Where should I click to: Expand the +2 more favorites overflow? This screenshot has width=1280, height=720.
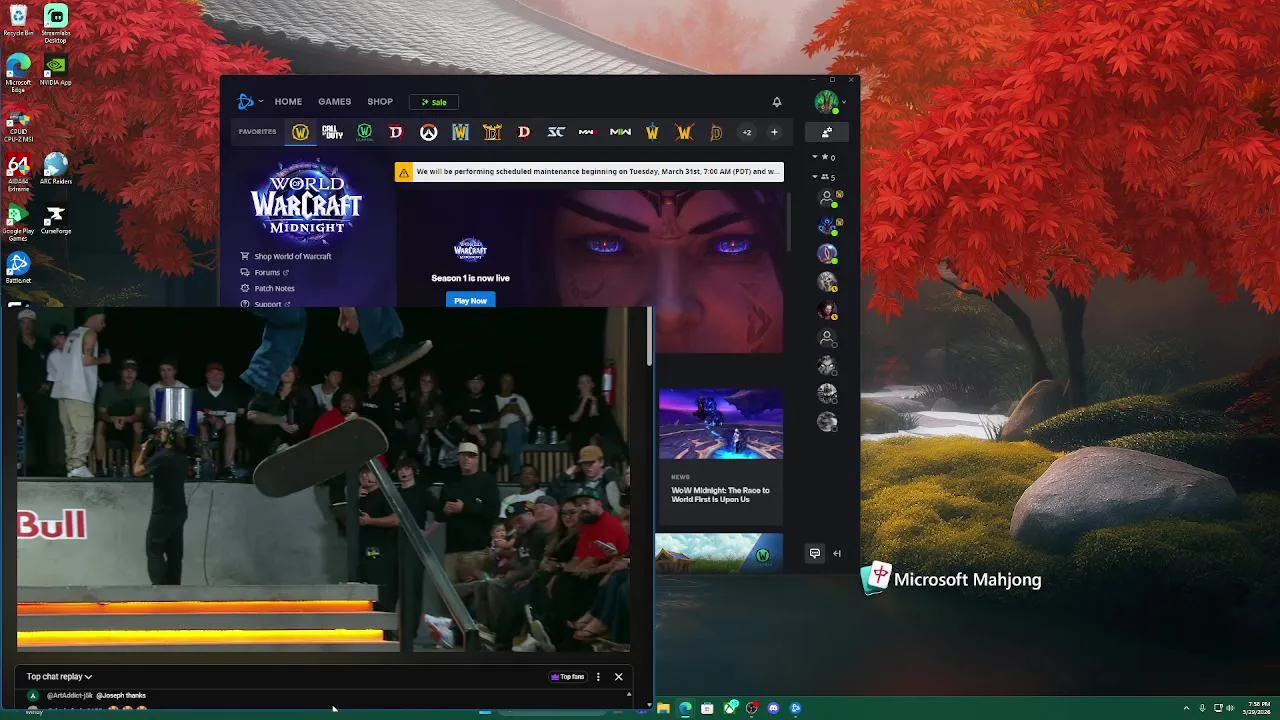pos(746,132)
